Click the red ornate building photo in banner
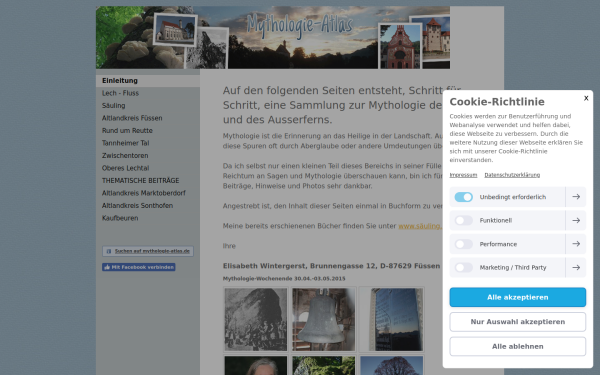This screenshot has width=600, height=375. tap(400, 46)
